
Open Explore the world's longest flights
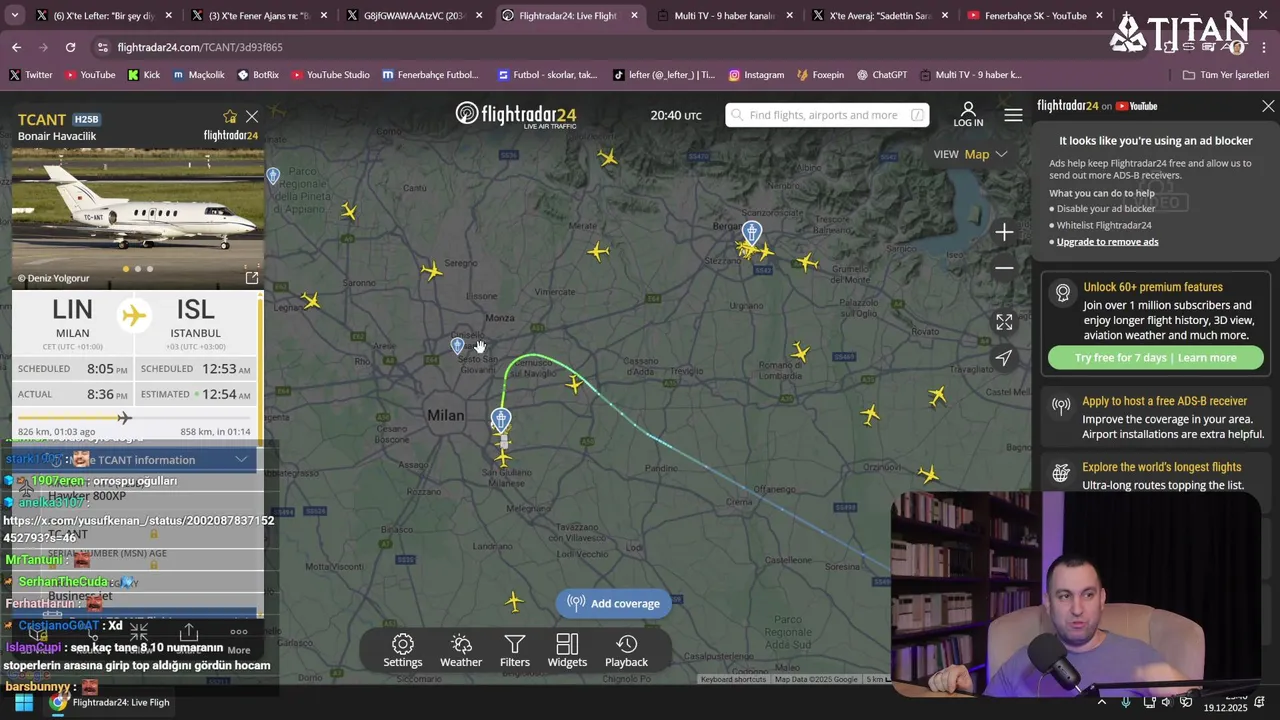1156,475
